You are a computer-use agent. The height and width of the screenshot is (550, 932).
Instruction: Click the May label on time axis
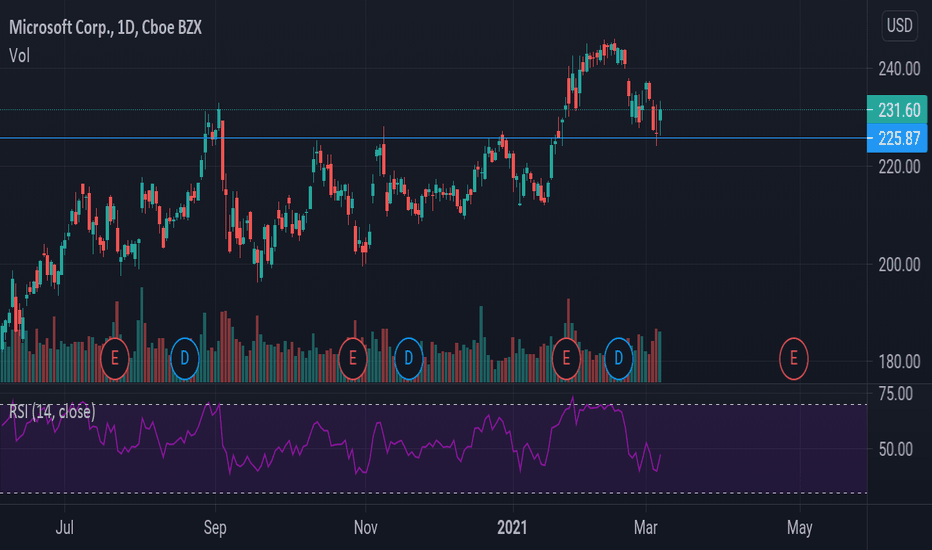tap(799, 527)
